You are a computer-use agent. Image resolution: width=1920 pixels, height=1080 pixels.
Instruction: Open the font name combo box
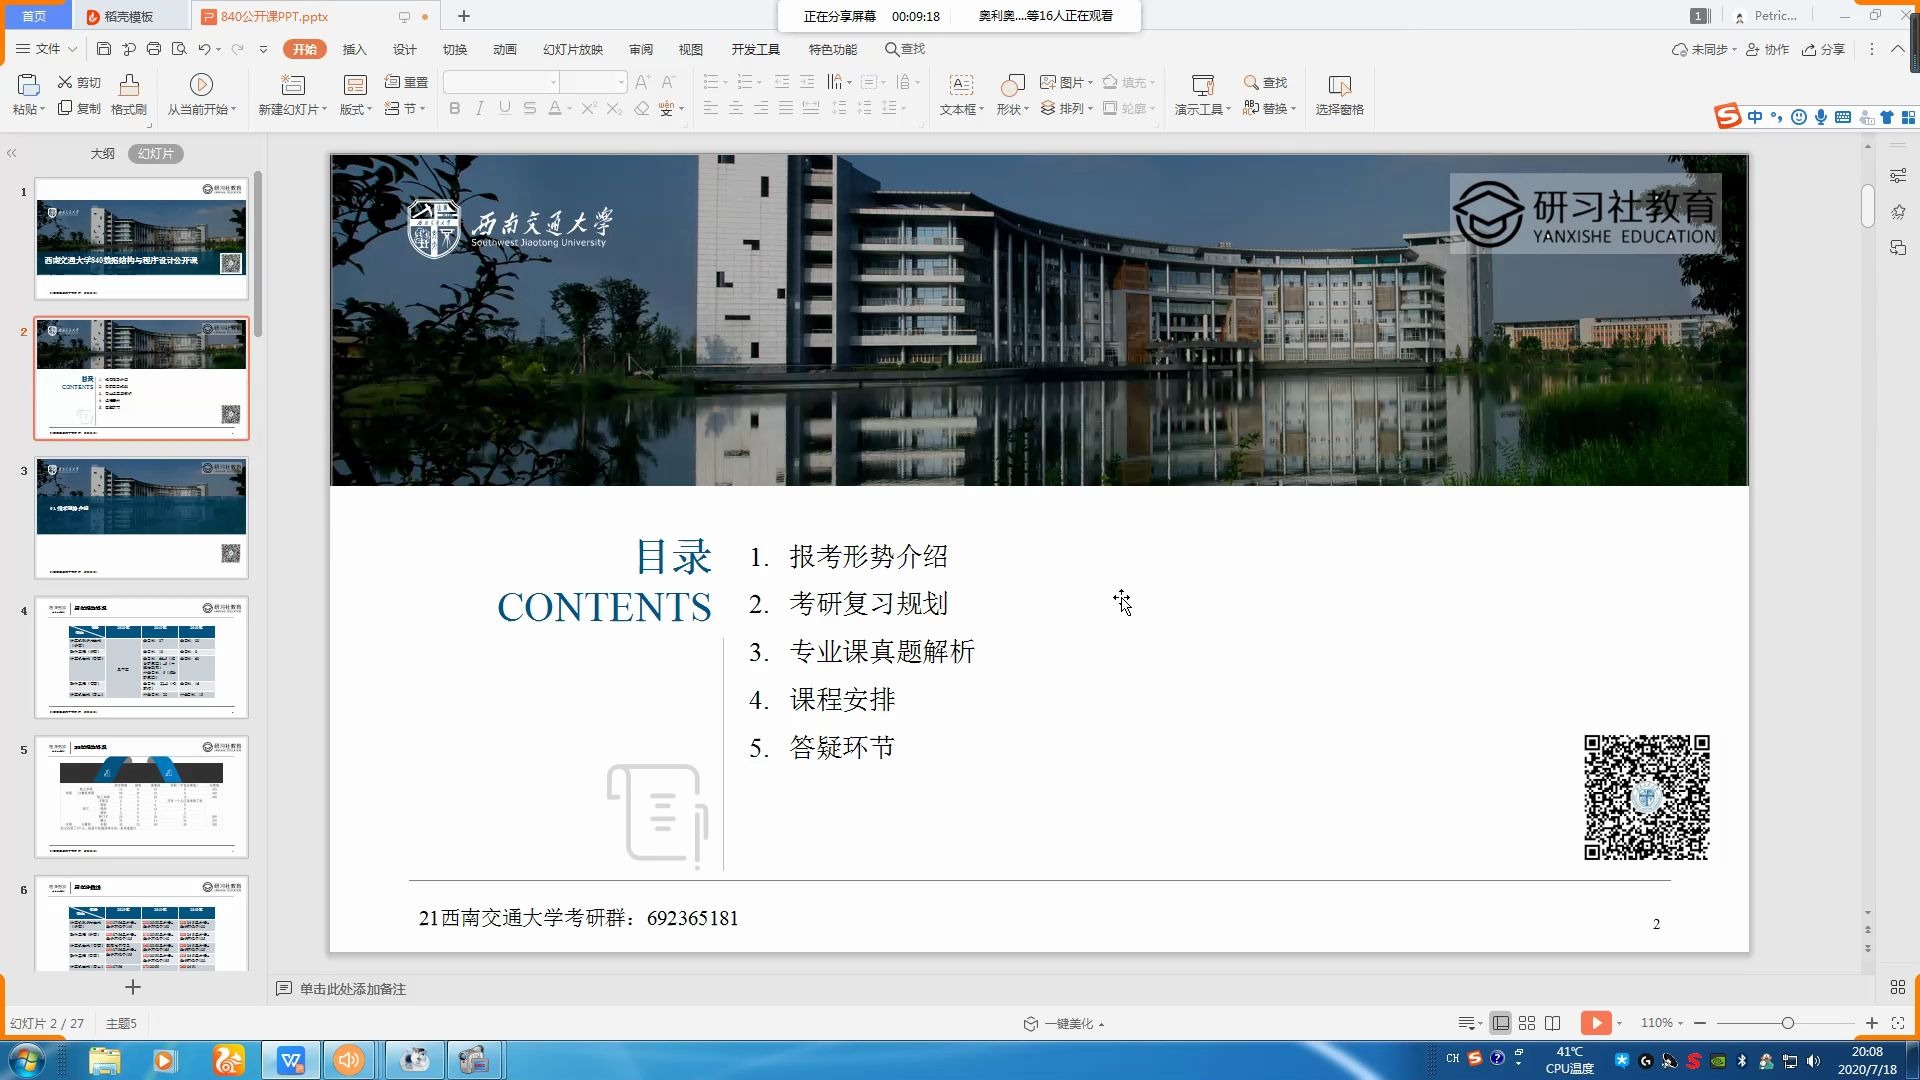pos(501,82)
